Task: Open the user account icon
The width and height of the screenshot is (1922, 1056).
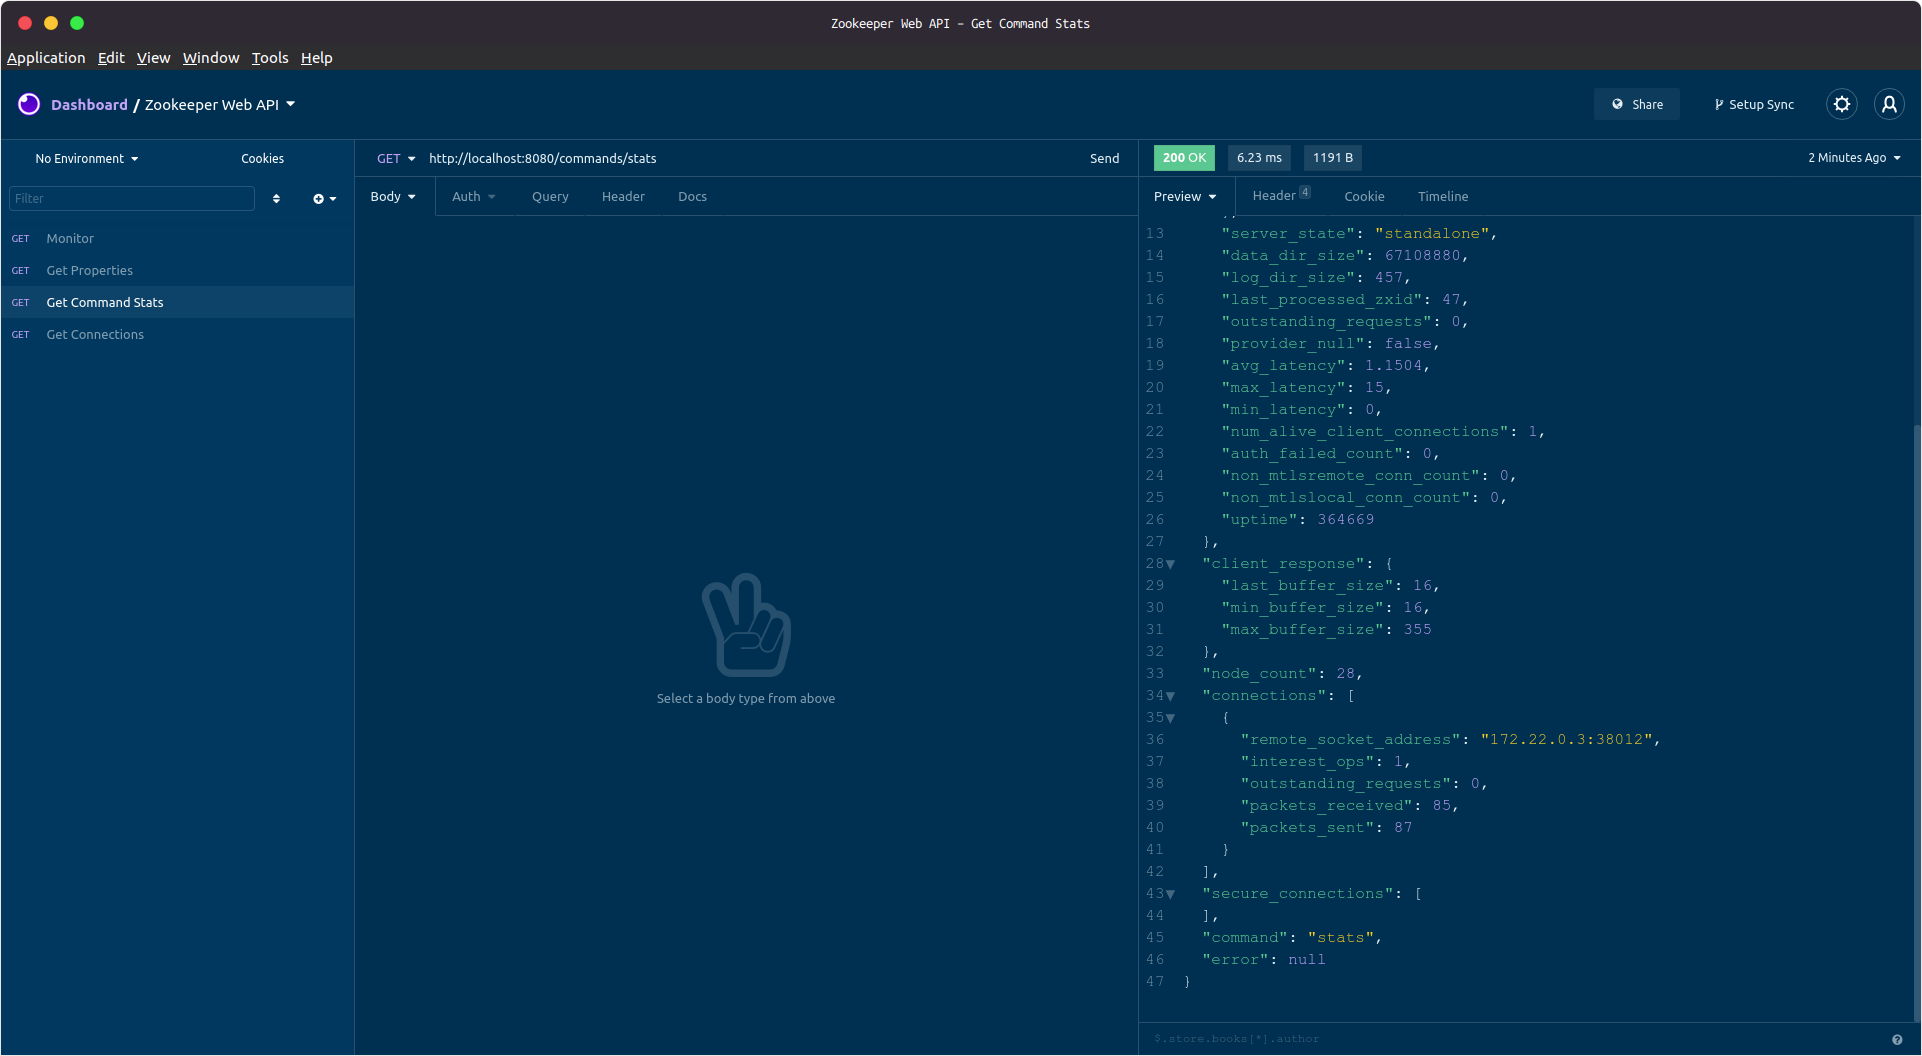Action: pyautogui.click(x=1889, y=104)
